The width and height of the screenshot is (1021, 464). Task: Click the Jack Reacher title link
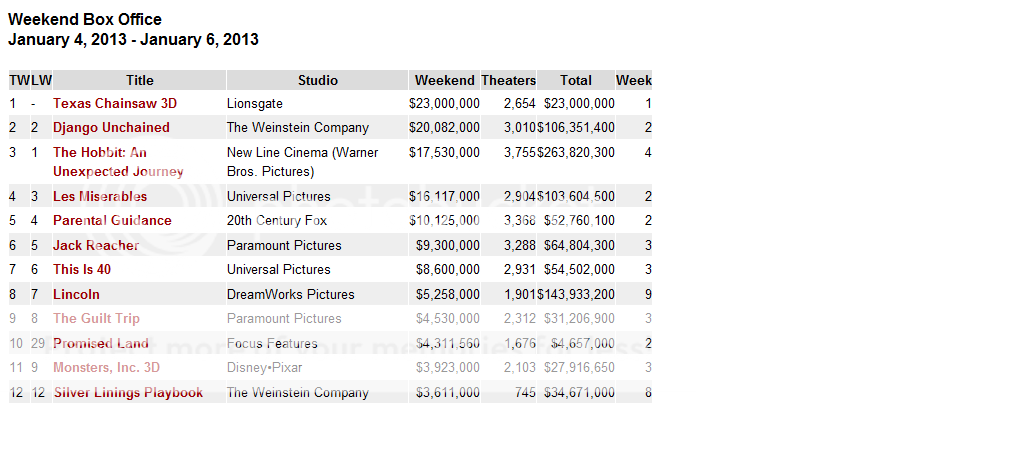pyautogui.click(x=96, y=246)
